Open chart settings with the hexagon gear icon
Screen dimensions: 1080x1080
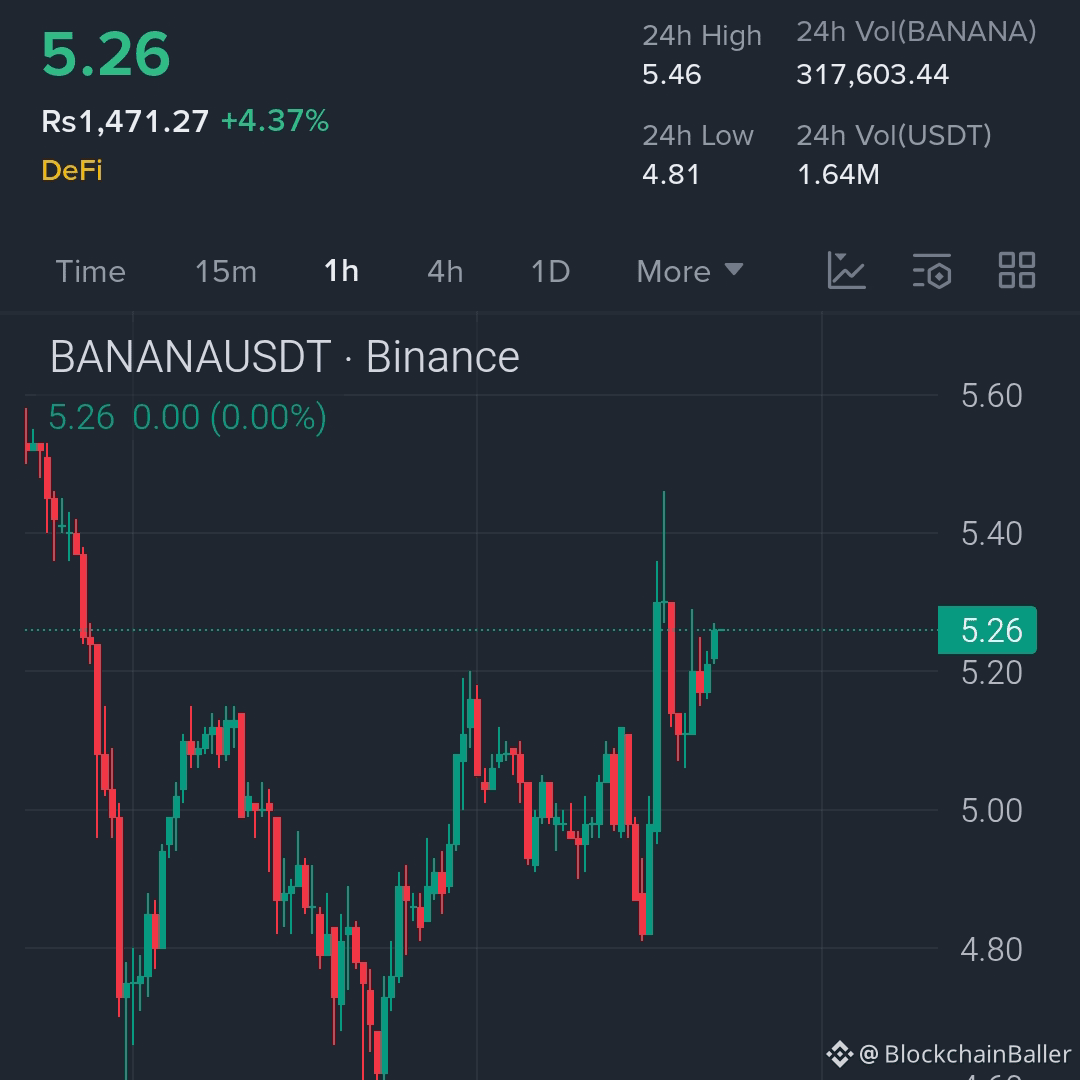(x=932, y=271)
